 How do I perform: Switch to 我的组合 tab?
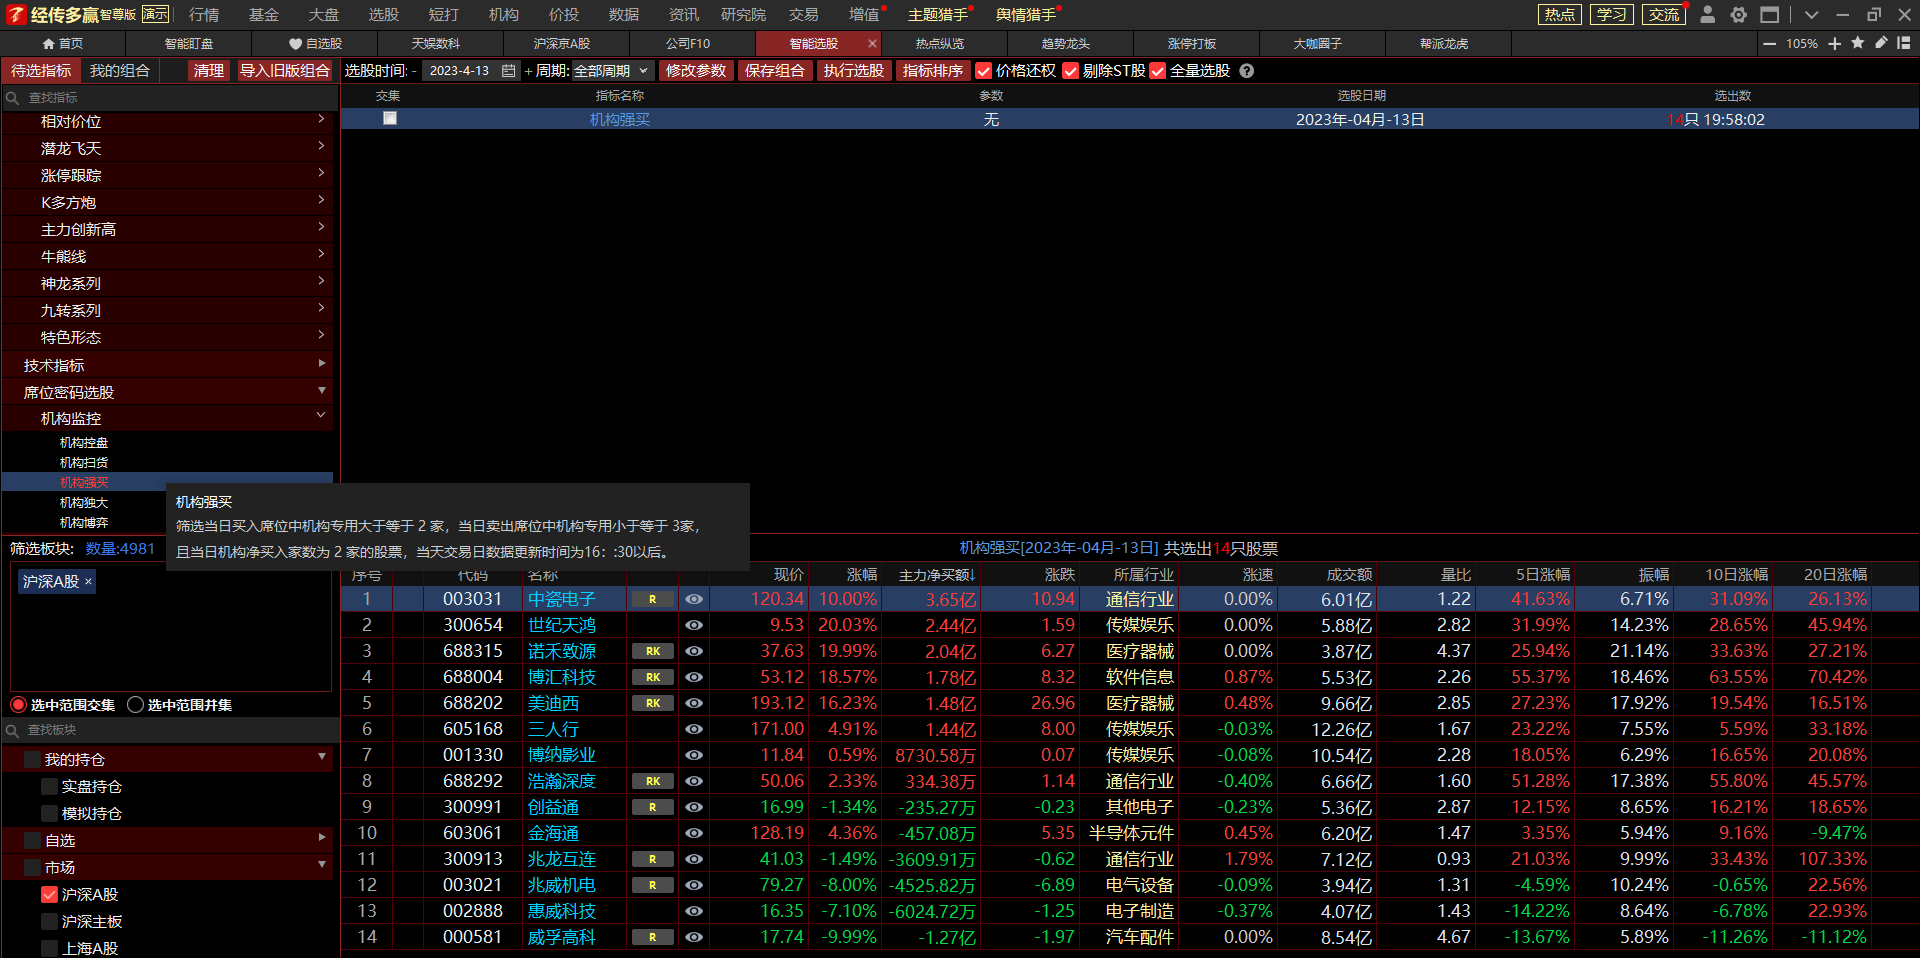coord(120,71)
